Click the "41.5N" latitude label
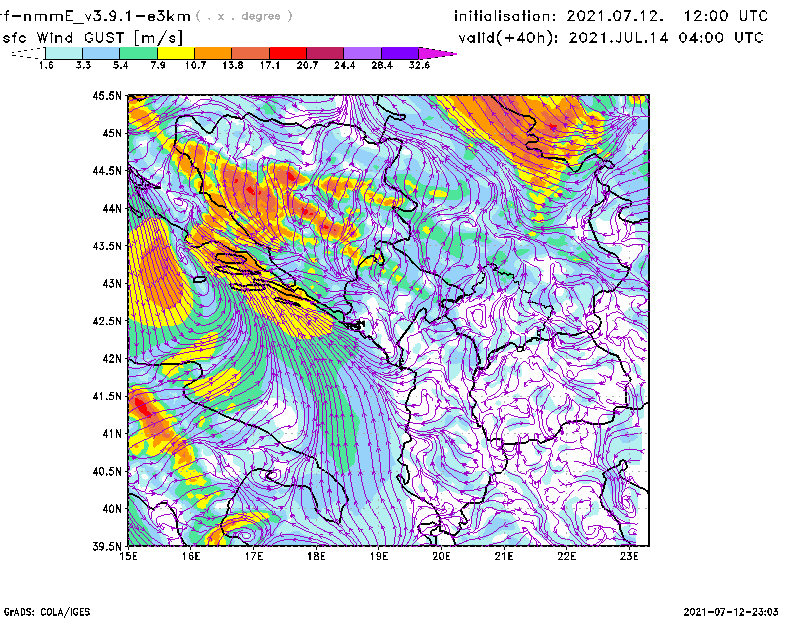 (x=108, y=396)
